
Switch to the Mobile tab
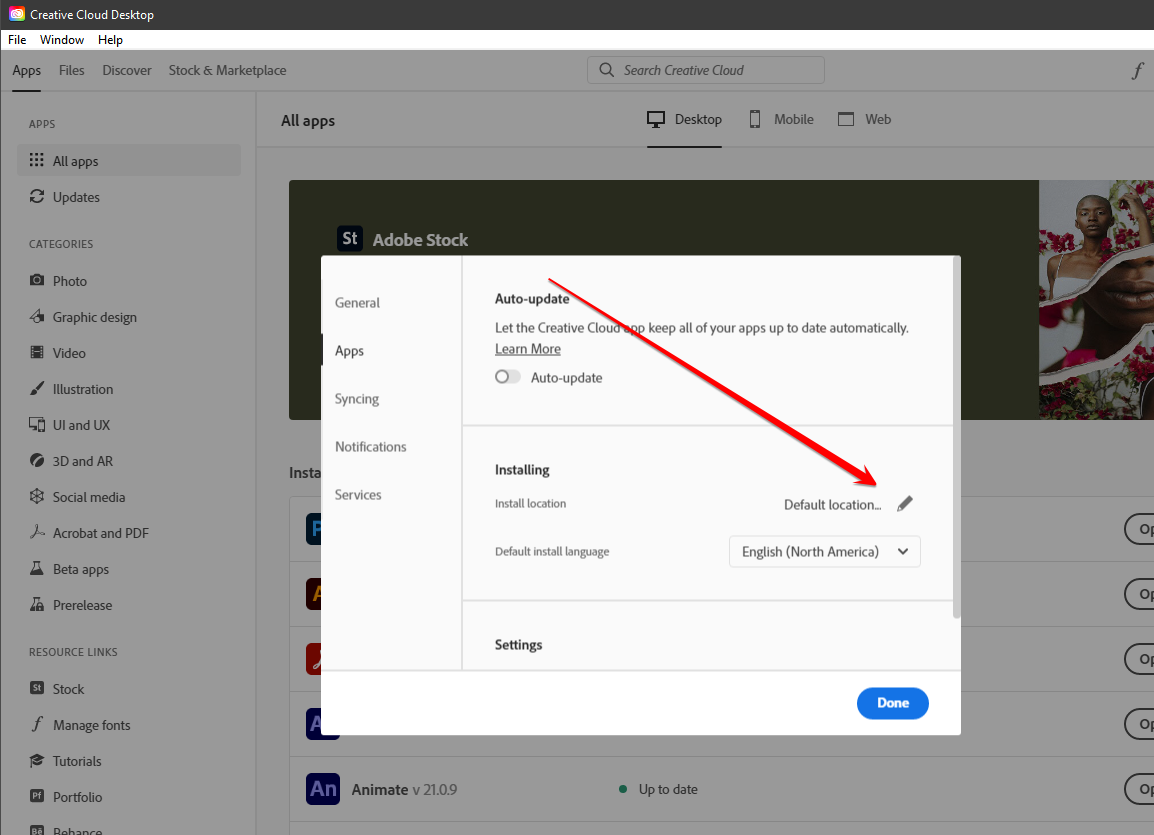pyautogui.click(x=781, y=119)
